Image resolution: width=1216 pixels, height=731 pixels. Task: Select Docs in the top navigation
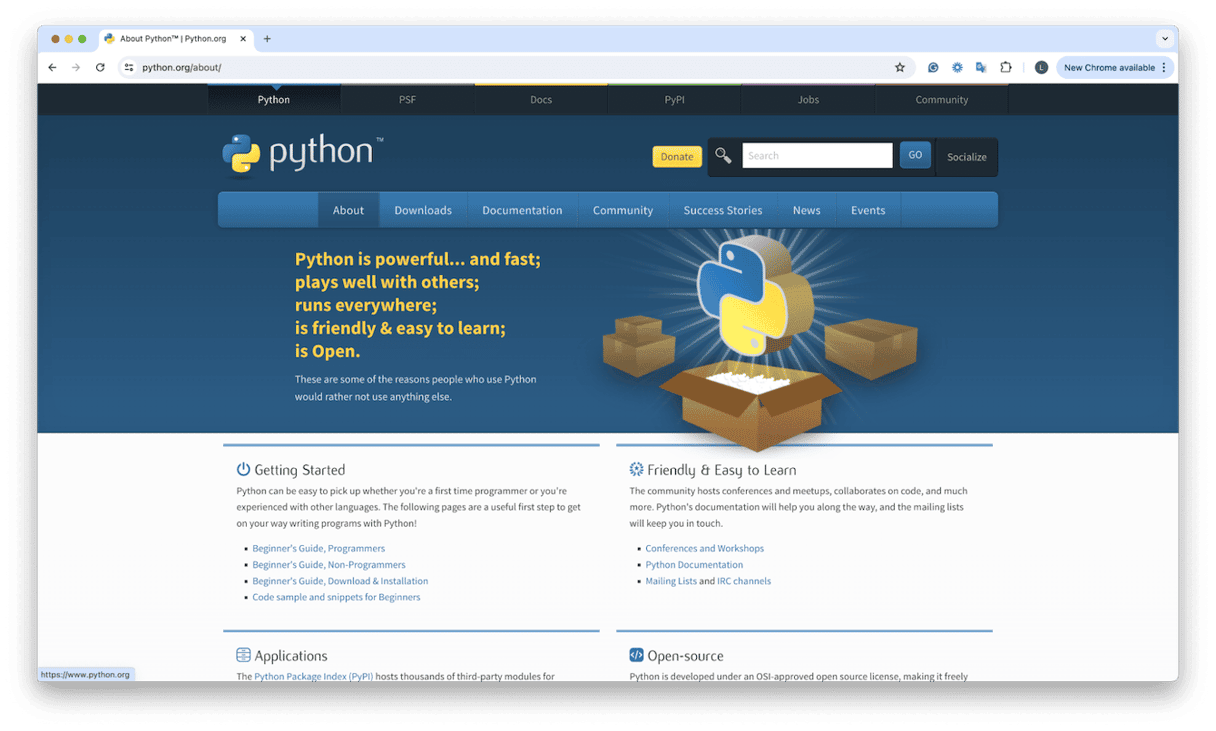pyautogui.click(x=541, y=99)
